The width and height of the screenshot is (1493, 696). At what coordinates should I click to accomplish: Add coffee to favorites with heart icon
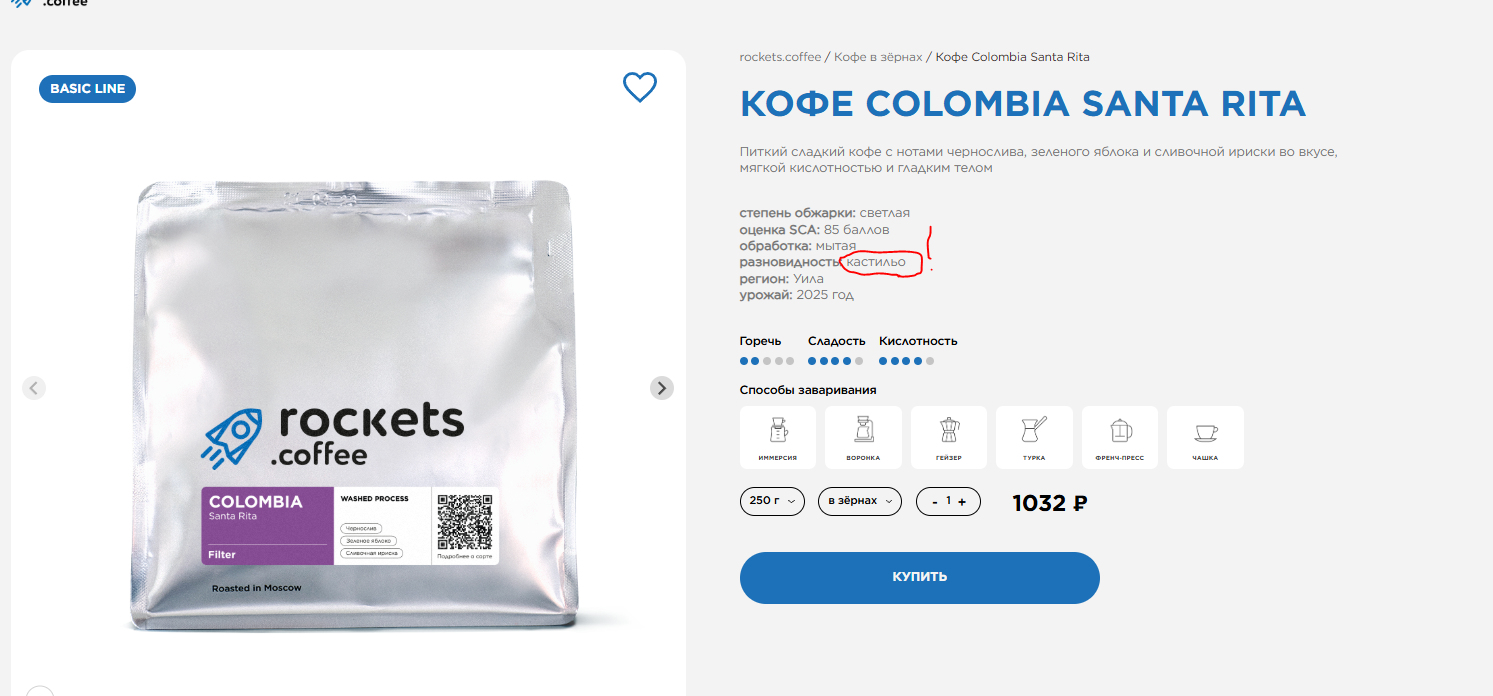[640, 88]
